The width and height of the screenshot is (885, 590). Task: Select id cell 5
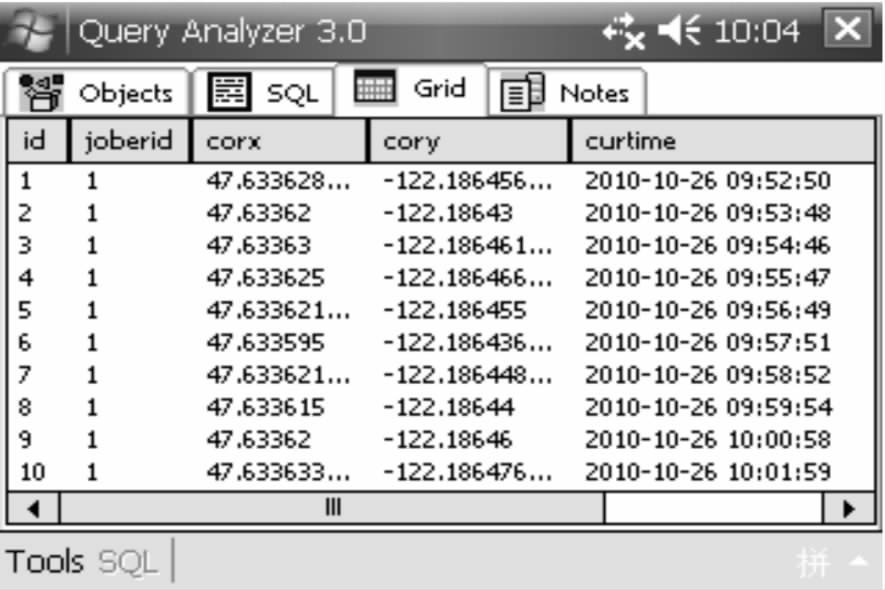click(25, 311)
